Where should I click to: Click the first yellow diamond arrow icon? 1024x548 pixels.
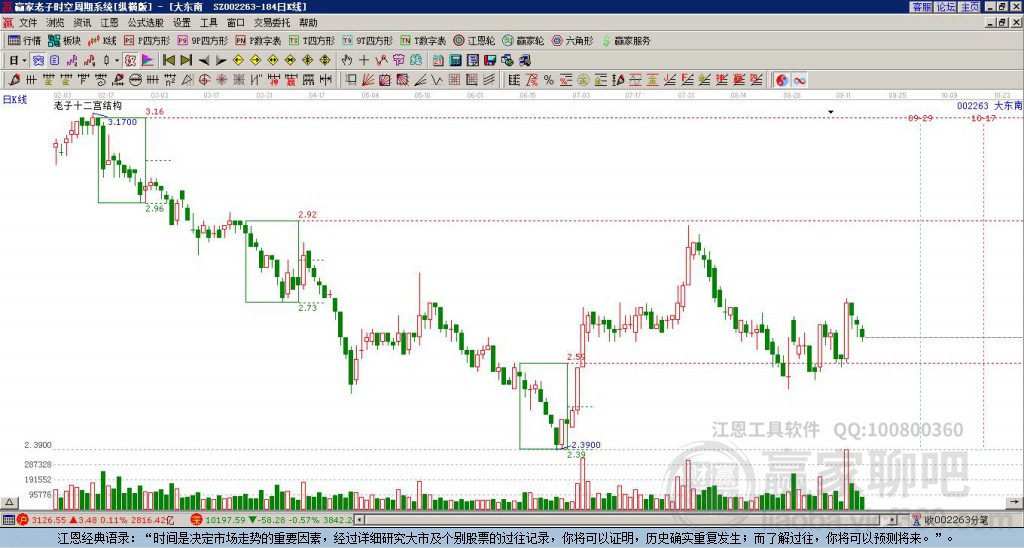[x=238, y=60]
